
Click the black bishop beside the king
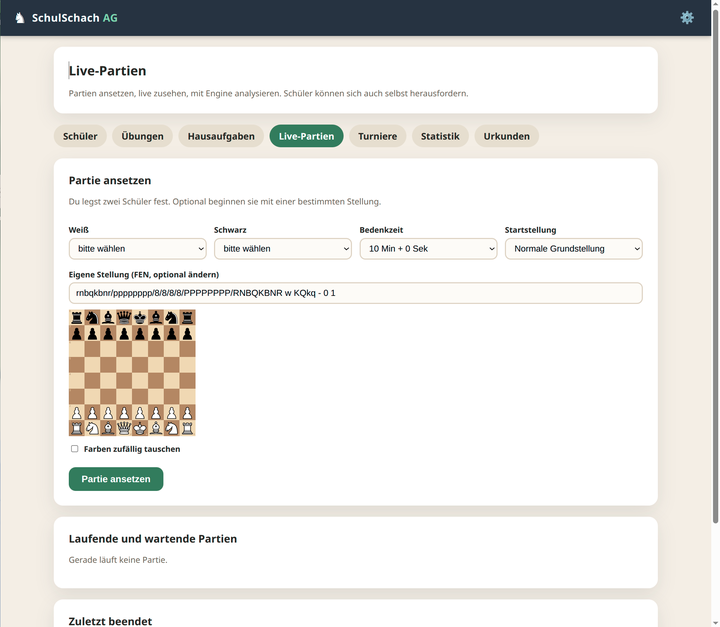[156, 317]
